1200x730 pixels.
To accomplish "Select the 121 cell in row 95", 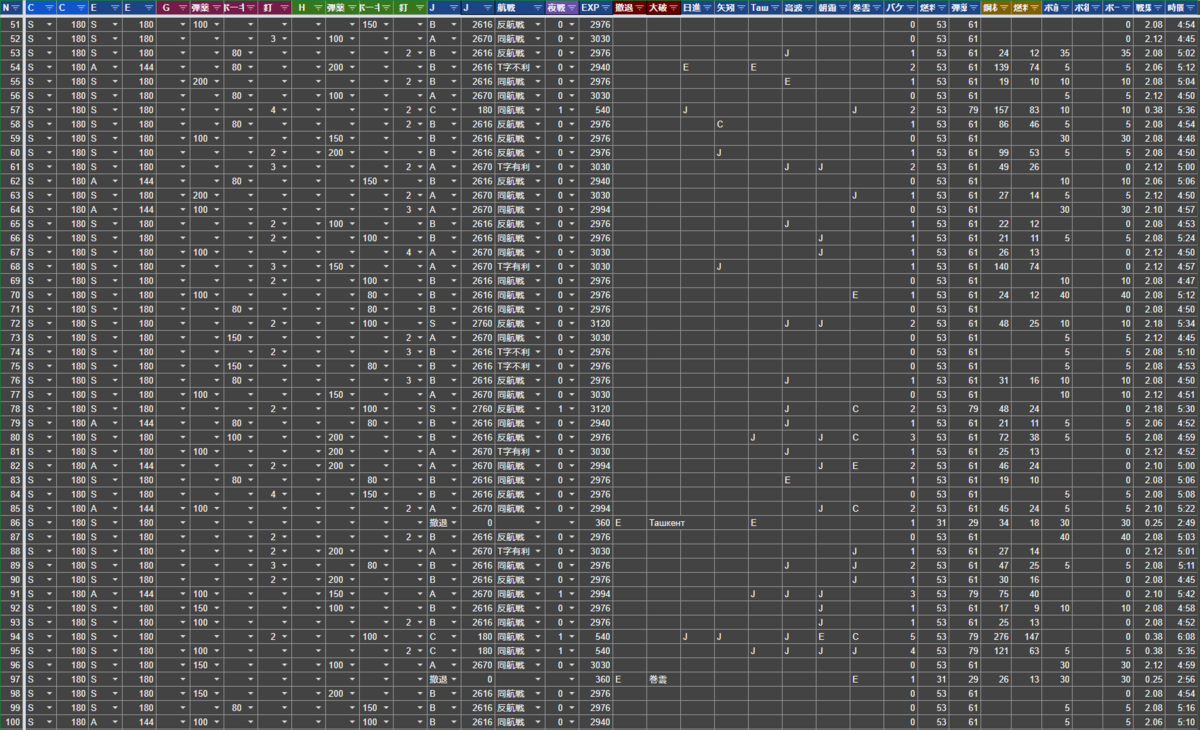I will (x=994, y=650).
